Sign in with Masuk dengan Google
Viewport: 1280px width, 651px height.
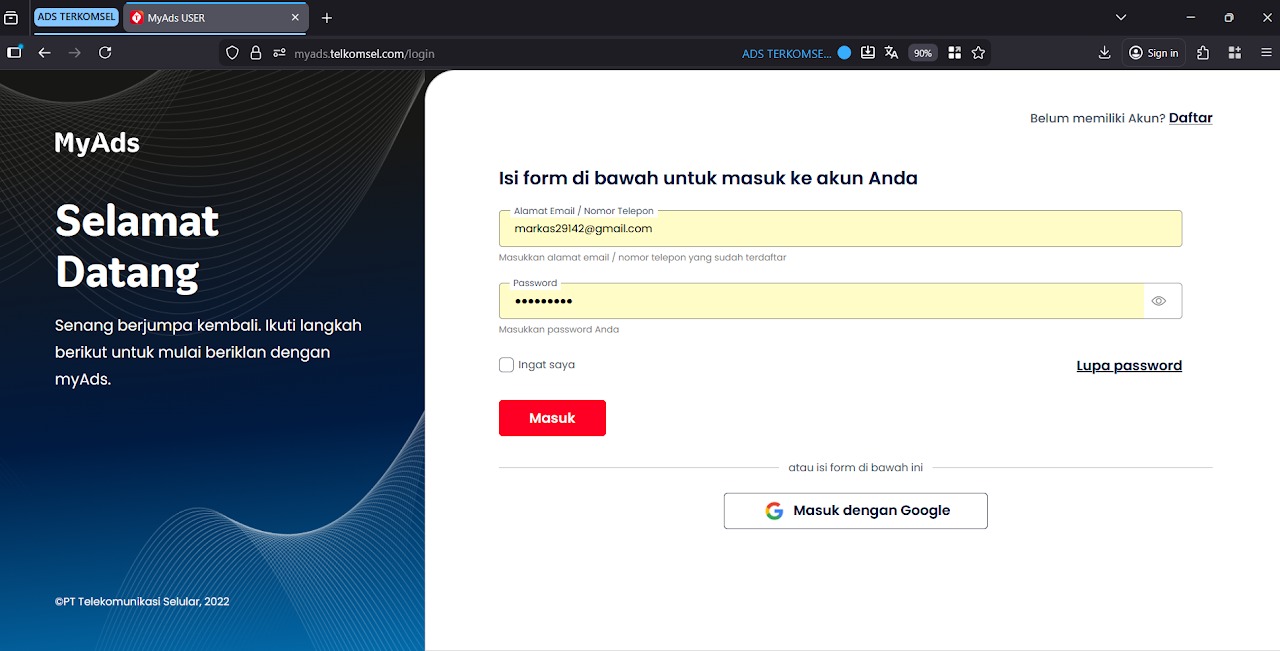(x=855, y=510)
